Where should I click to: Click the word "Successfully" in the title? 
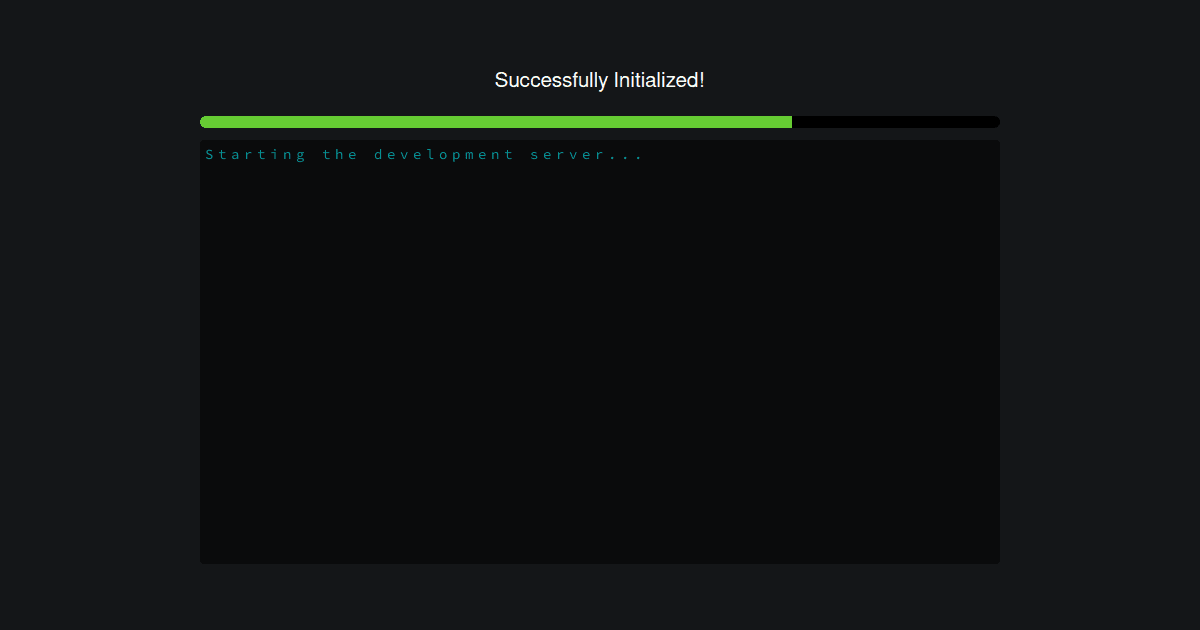click(x=551, y=80)
